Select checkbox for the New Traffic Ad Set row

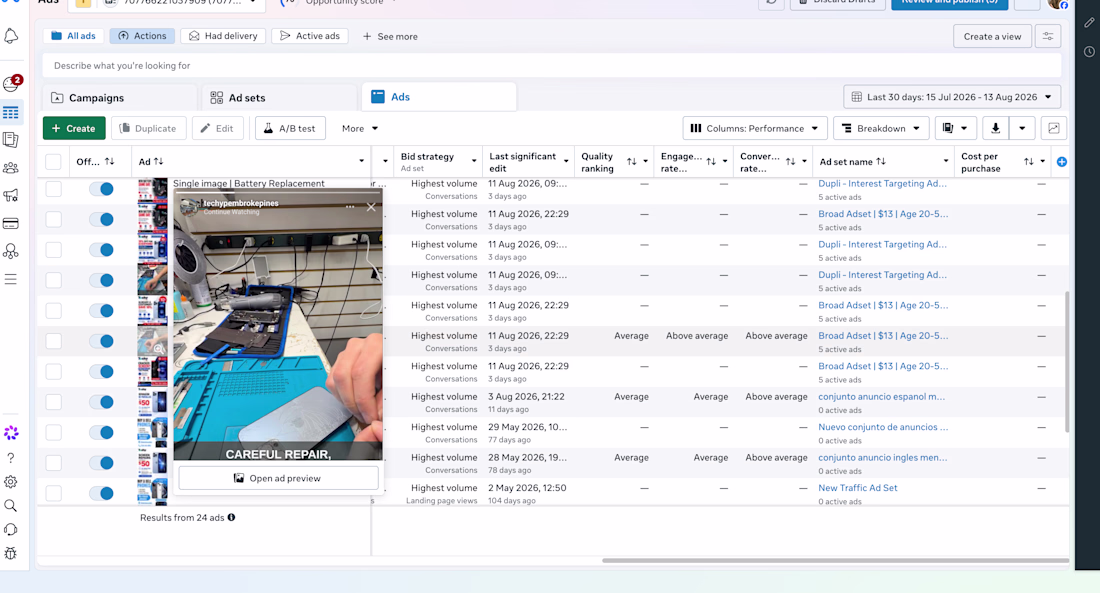click(x=53, y=493)
